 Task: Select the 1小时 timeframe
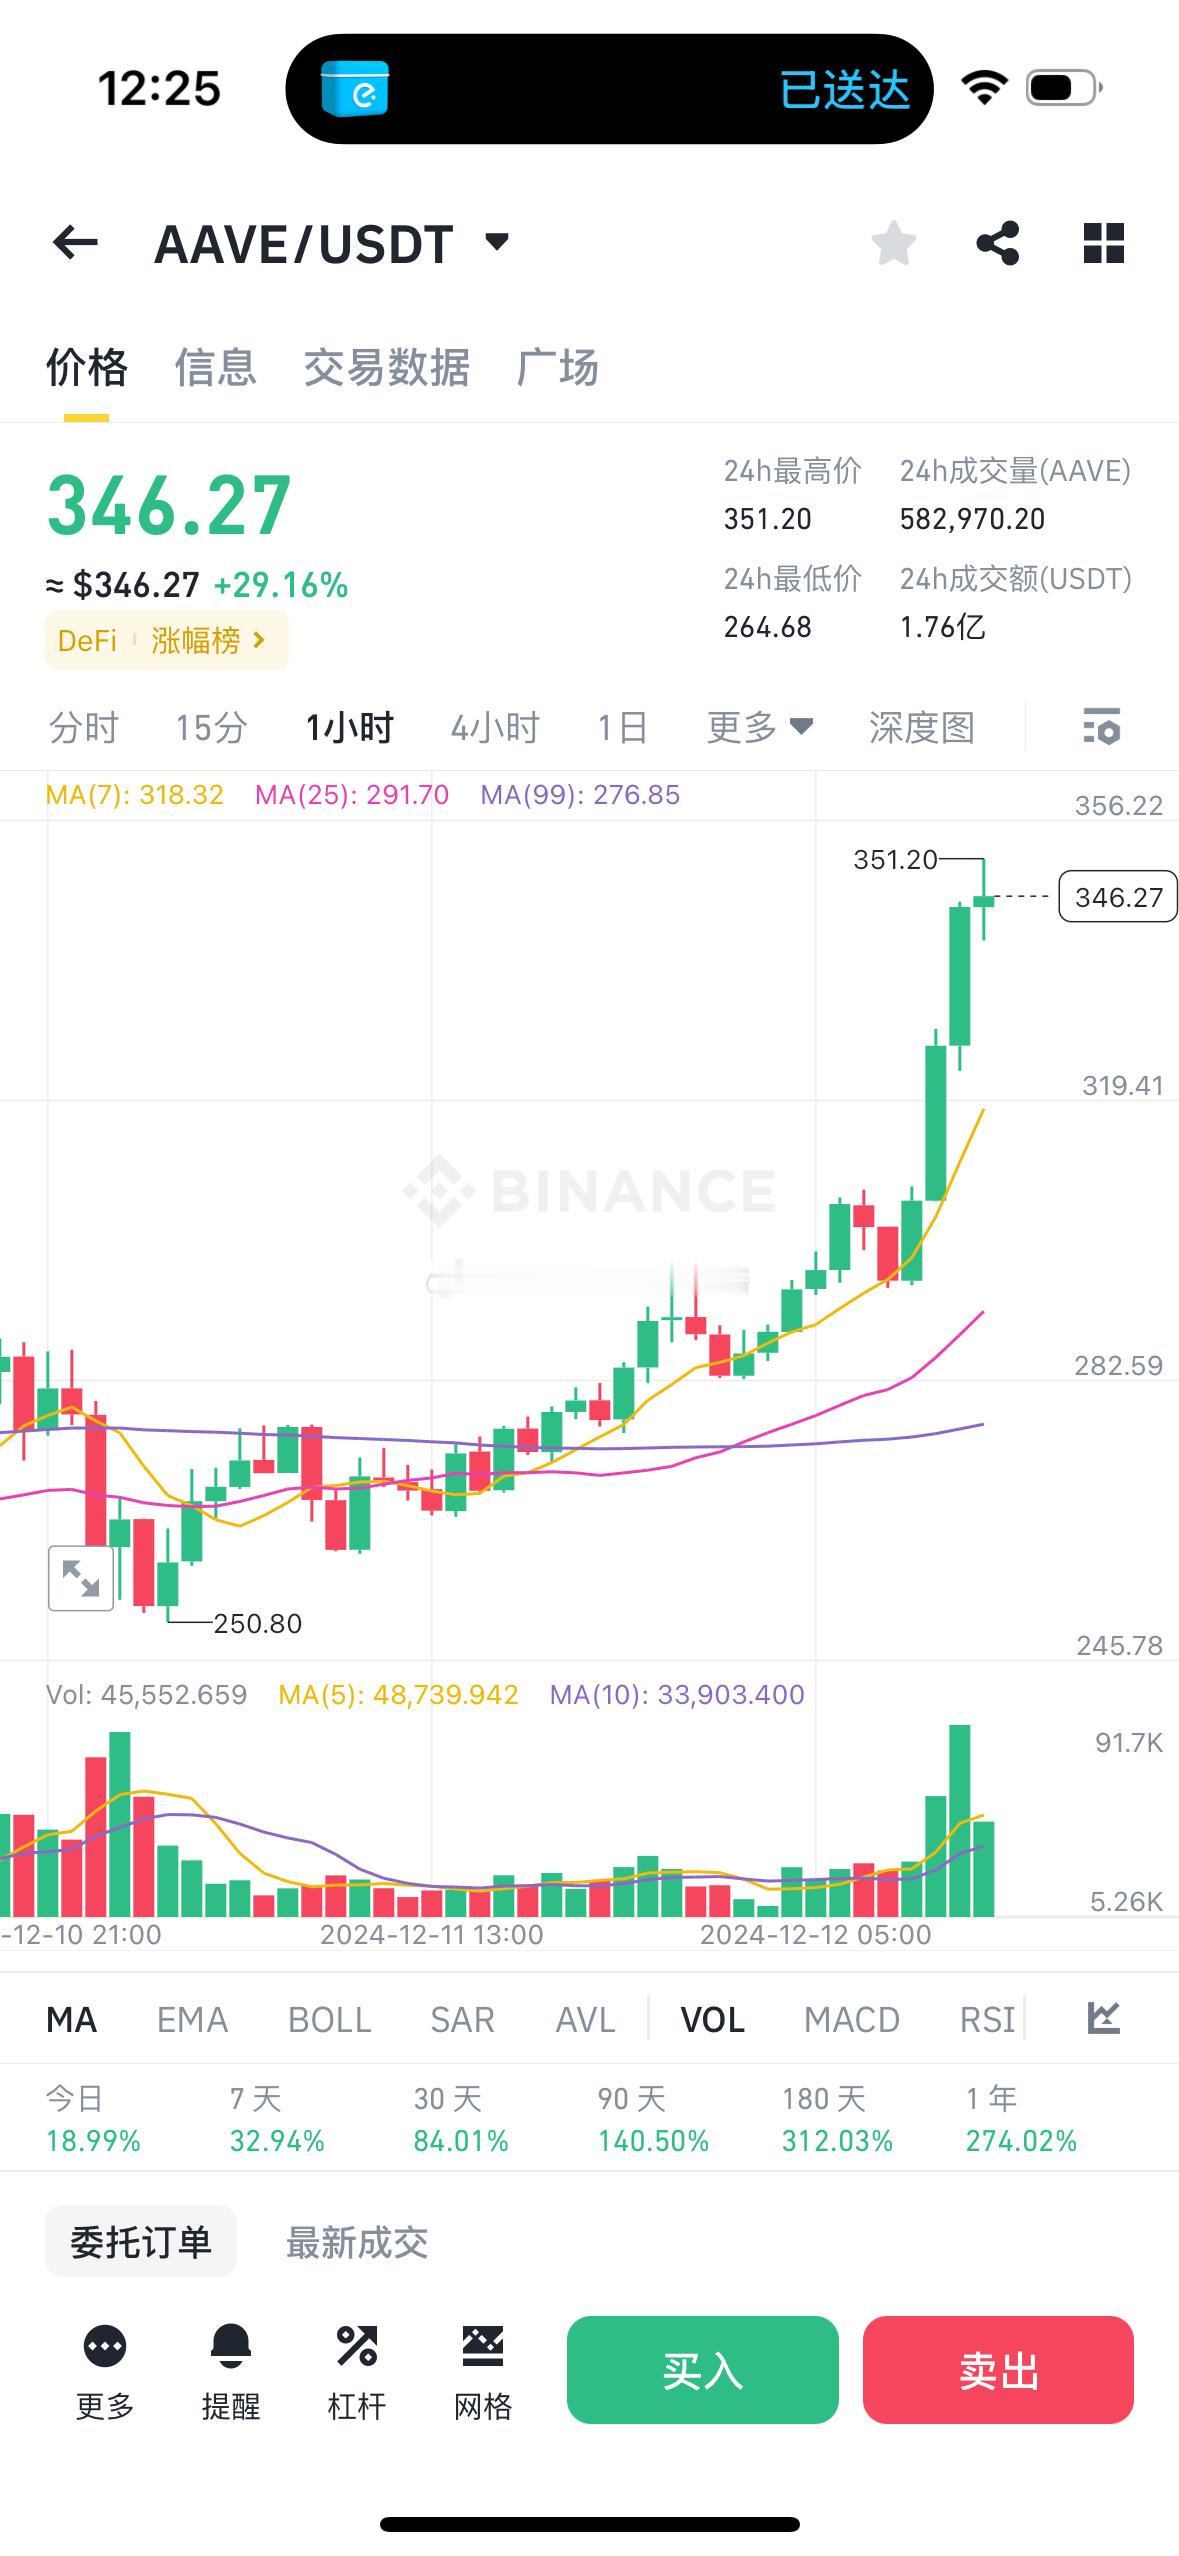click(350, 728)
